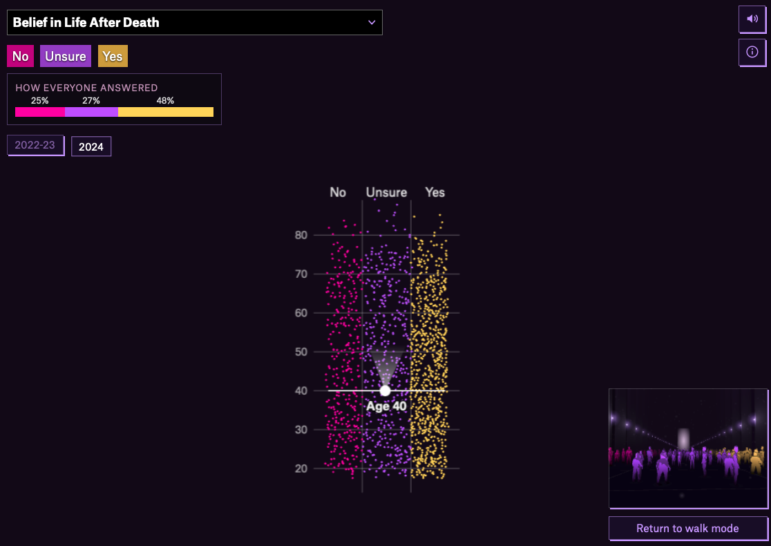Click the 60 age axis label
This screenshot has width=771, height=546.
click(301, 313)
